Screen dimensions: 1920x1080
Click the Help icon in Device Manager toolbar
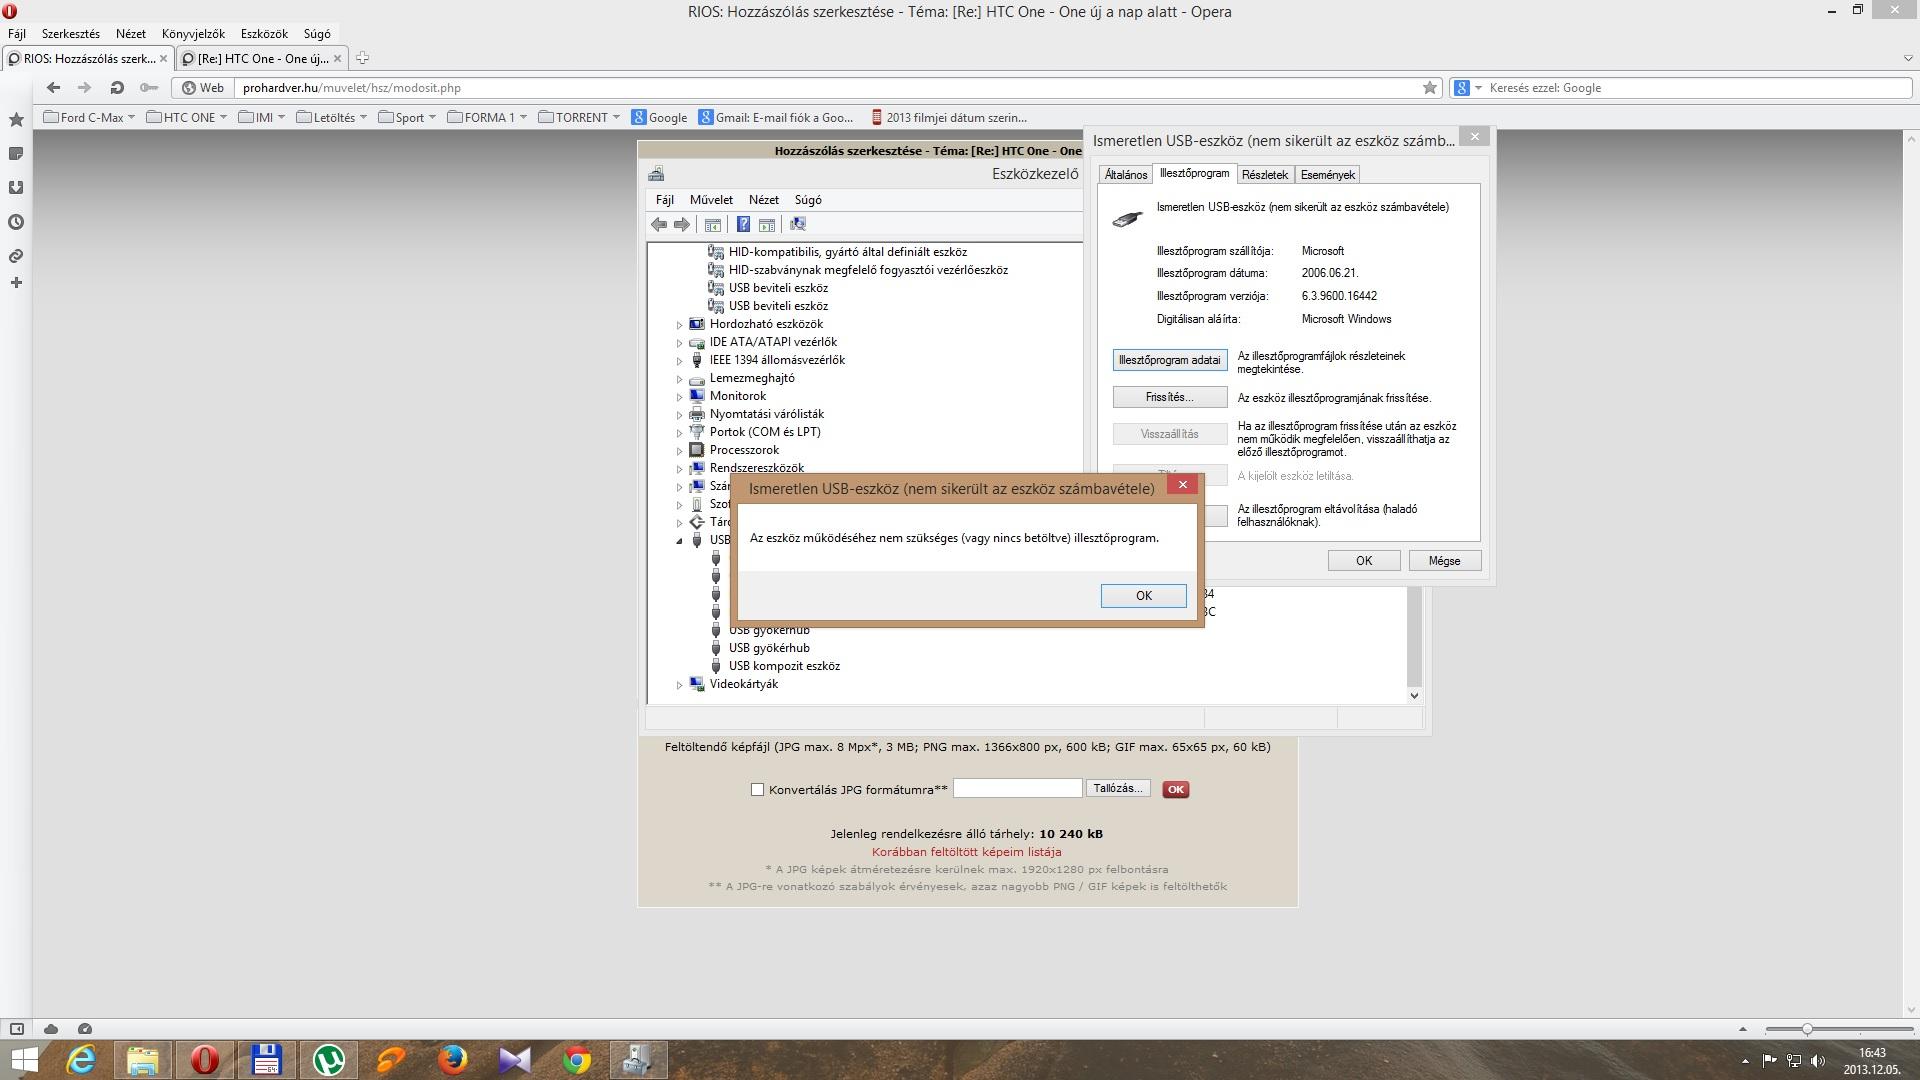tap(743, 225)
